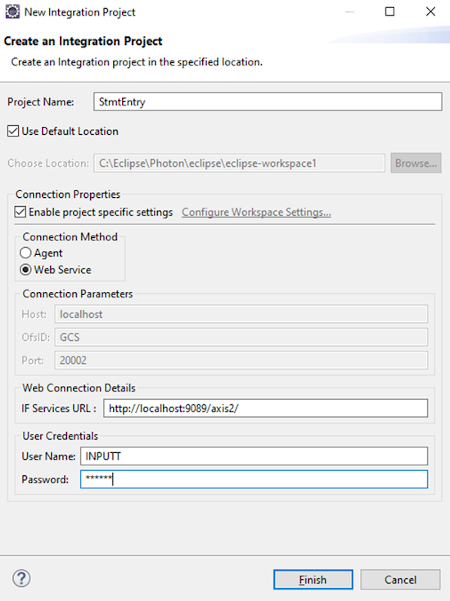450x601 pixels.
Task: Click the Browse button for location
Action: coord(416,163)
